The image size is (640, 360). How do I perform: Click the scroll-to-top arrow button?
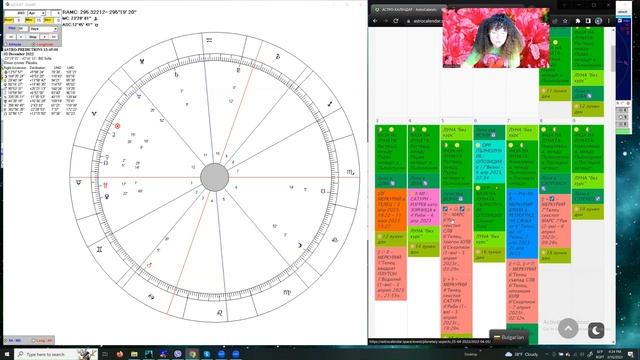pyautogui.click(x=568, y=328)
